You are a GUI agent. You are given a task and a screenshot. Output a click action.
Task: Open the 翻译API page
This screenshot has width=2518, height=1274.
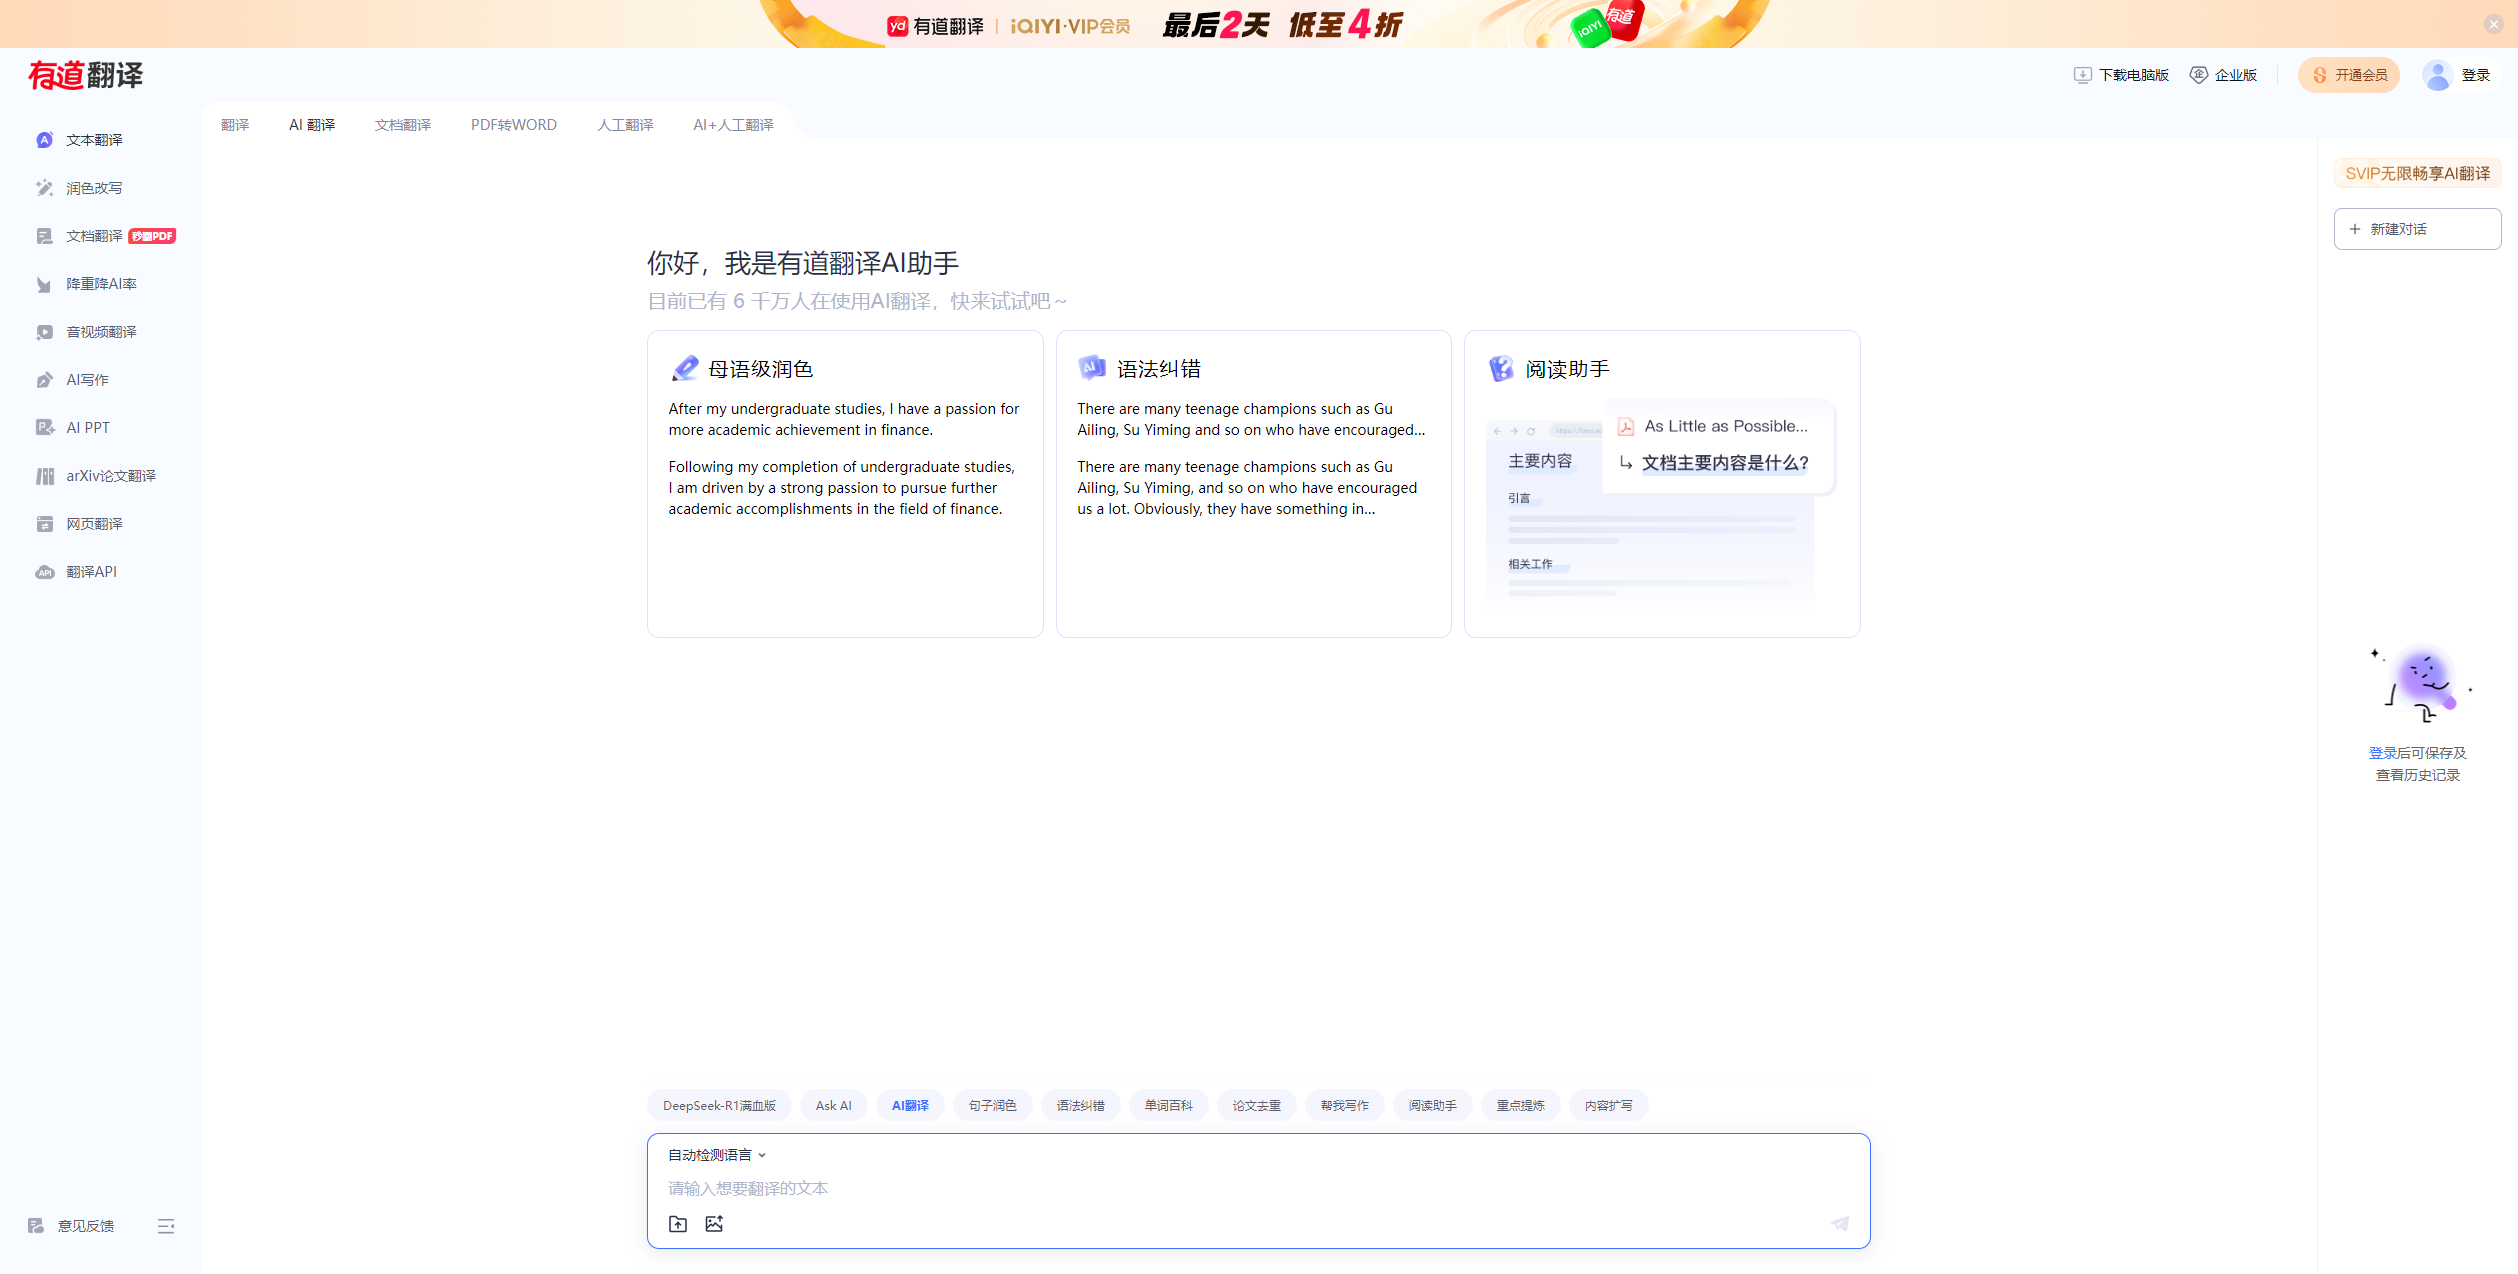[91, 571]
